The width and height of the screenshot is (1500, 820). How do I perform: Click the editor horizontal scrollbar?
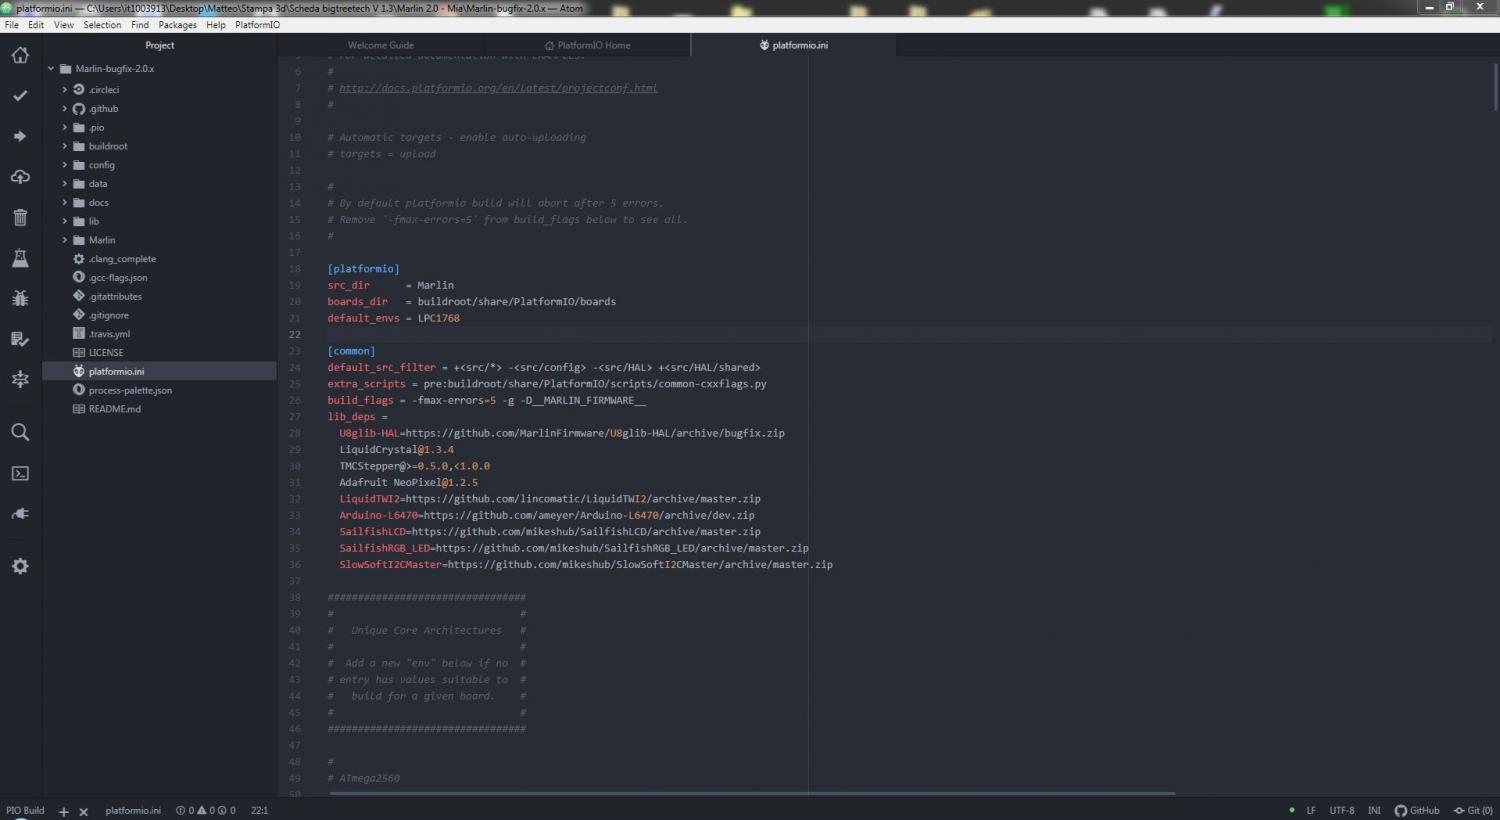[x=752, y=794]
